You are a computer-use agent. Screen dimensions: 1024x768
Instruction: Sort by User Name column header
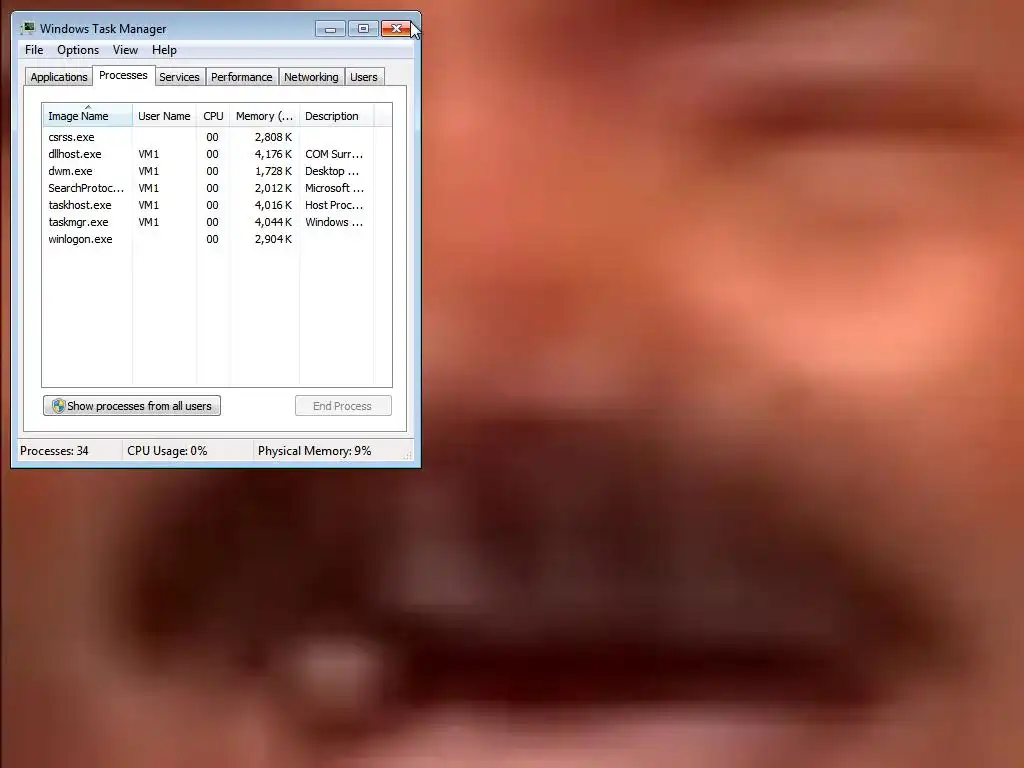(x=165, y=116)
